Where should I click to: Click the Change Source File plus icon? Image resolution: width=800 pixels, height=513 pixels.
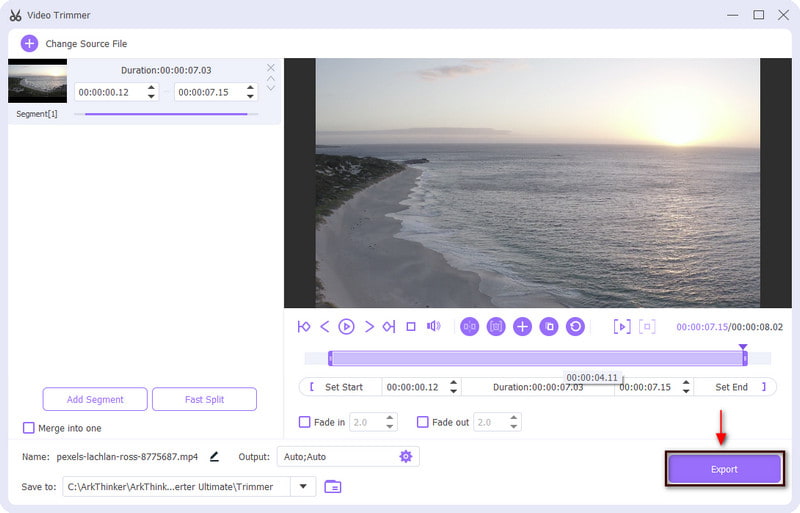(29, 43)
